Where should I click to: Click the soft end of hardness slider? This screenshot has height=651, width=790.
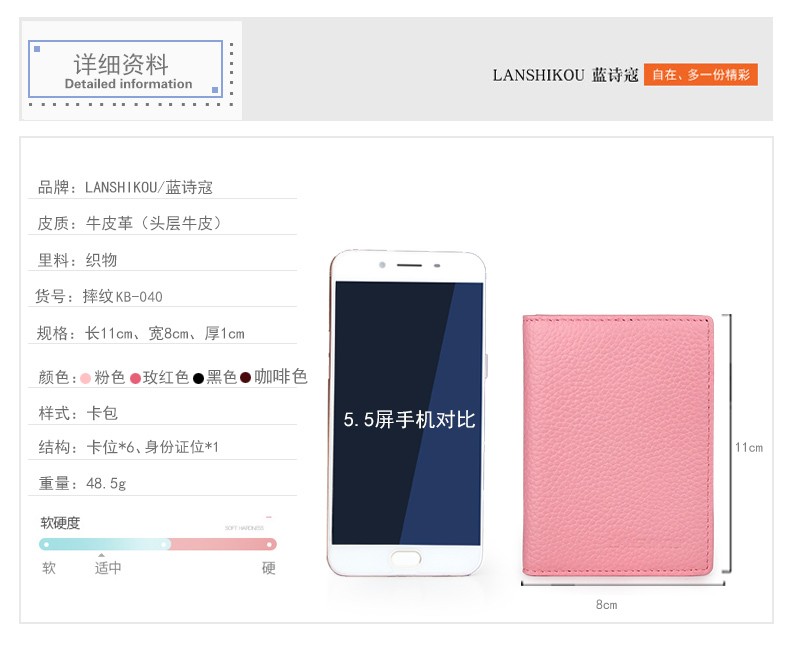coord(46,544)
